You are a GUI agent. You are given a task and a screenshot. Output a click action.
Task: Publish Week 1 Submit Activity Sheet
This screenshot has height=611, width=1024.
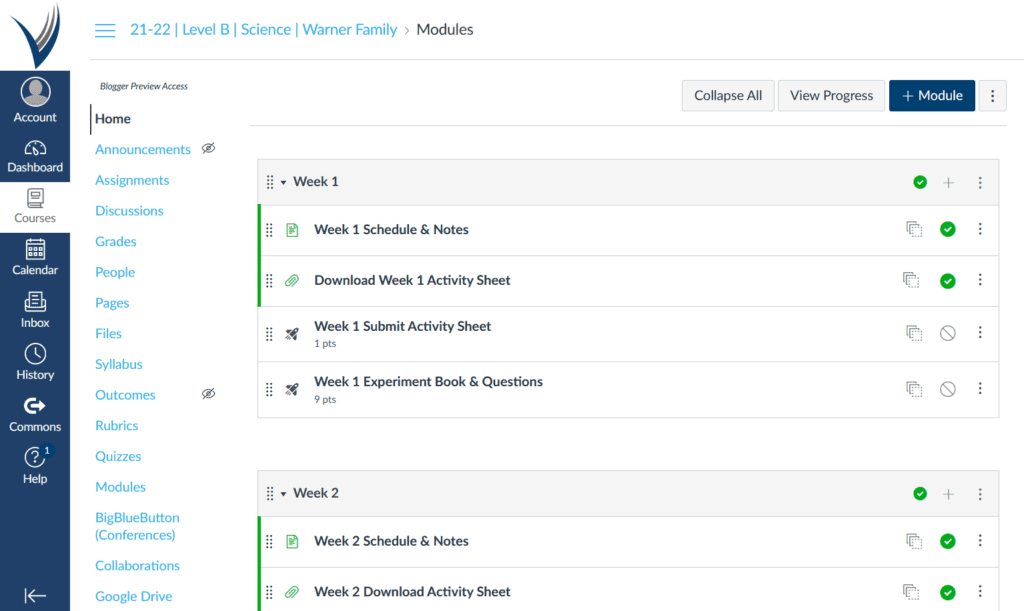coord(948,333)
